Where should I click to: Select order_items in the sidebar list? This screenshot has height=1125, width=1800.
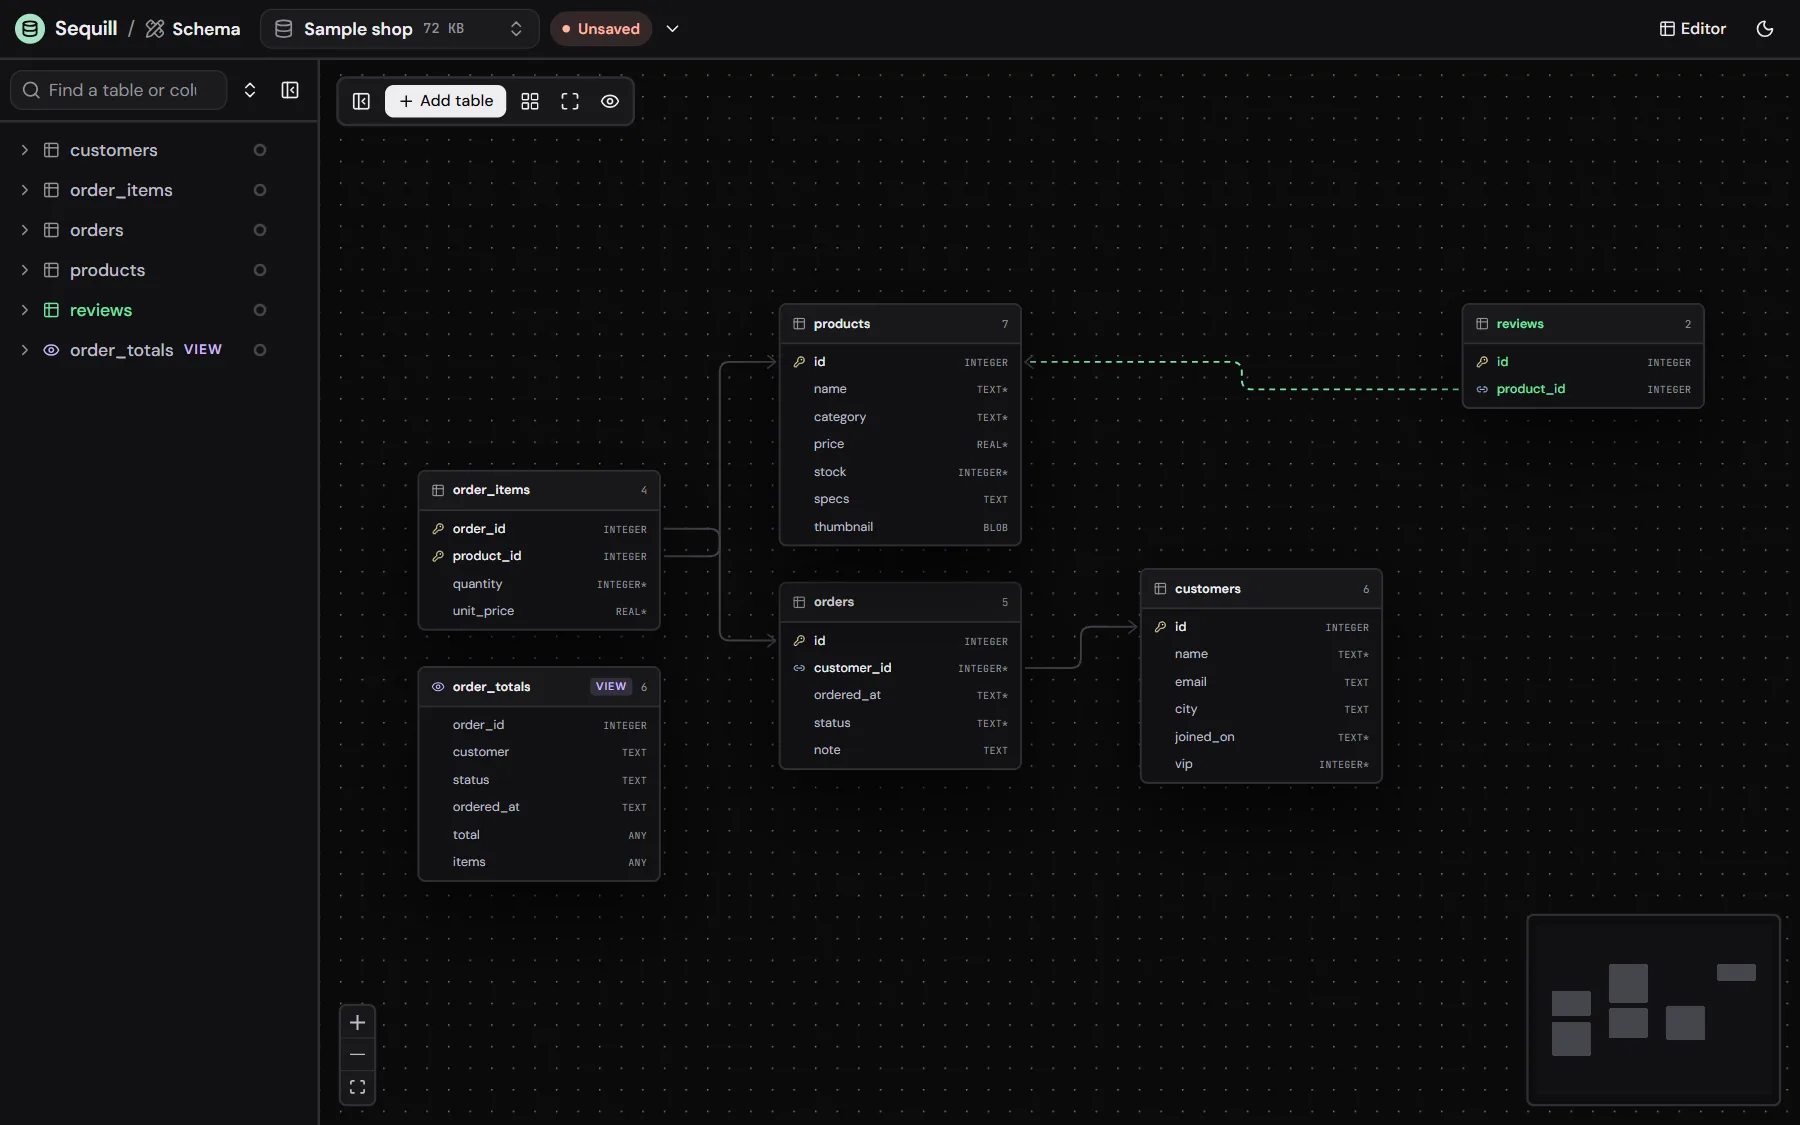[121, 190]
